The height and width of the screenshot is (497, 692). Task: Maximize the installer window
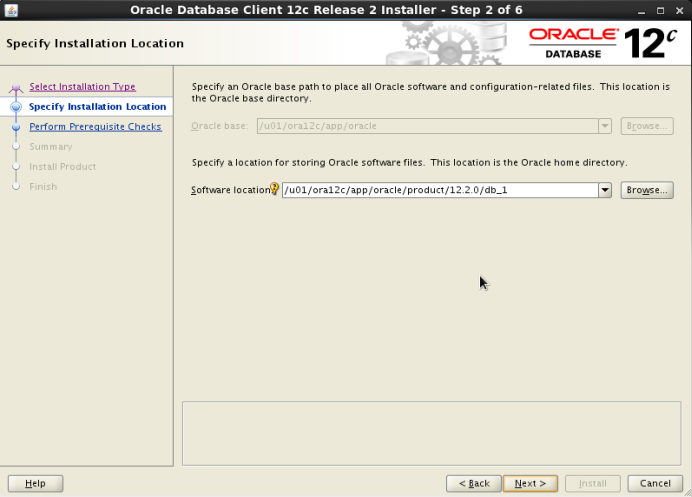(x=660, y=11)
